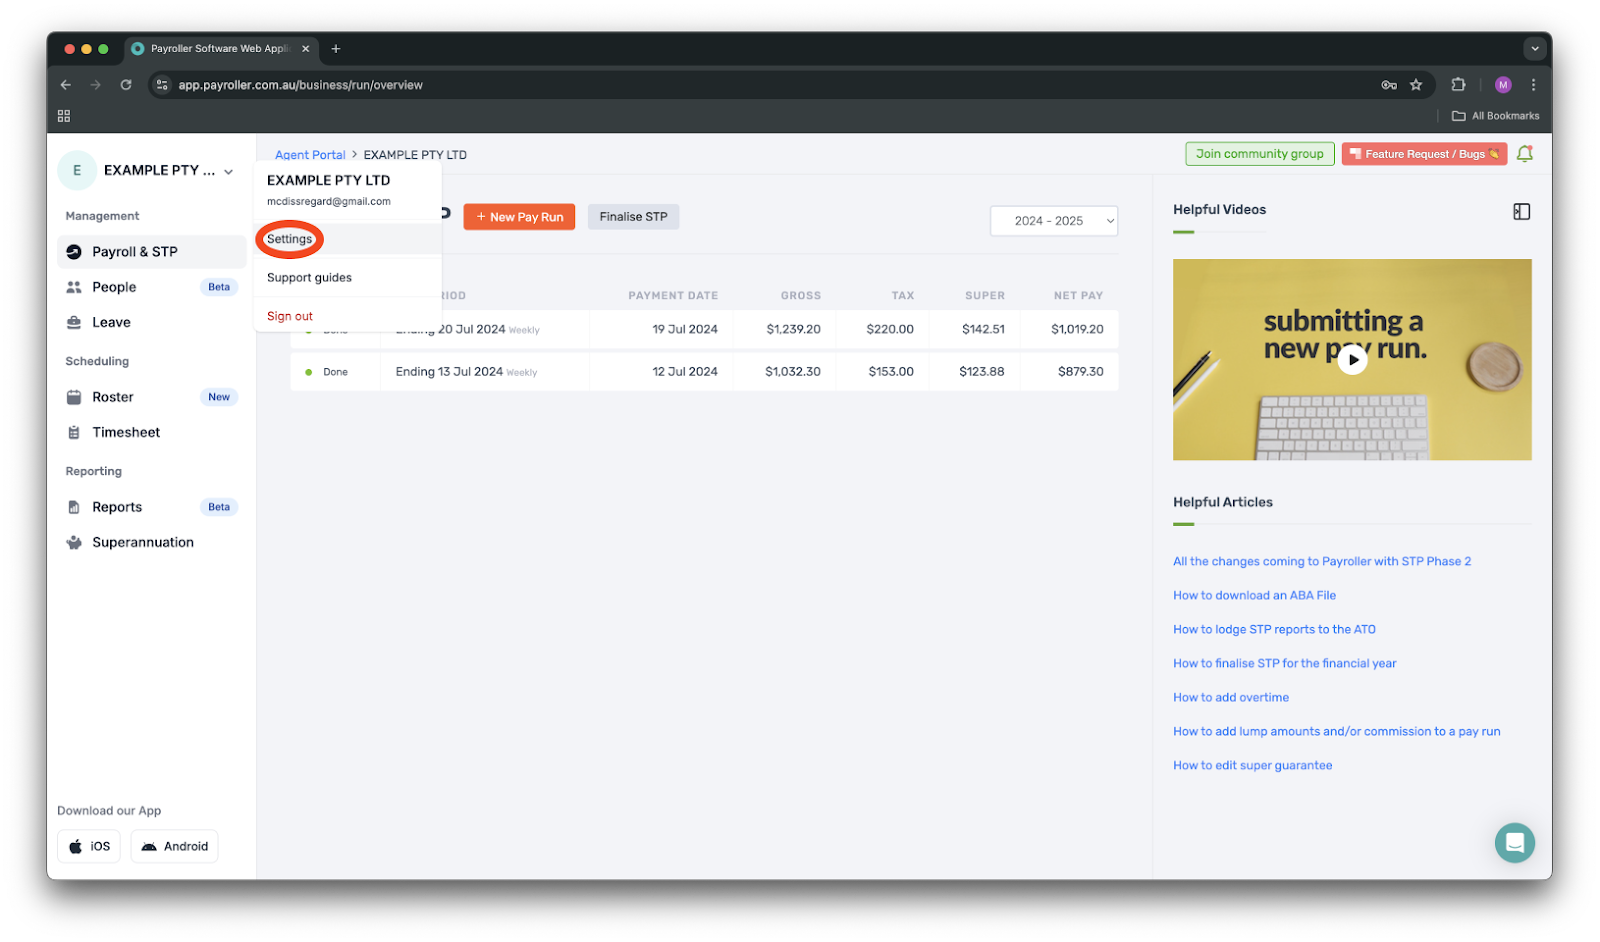Open lump amounts and commission article
The image size is (1600, 942).
1336,732
